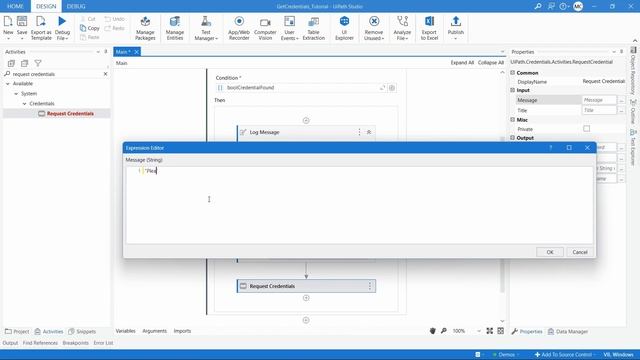Open Test Manager menu

[206, 28]
